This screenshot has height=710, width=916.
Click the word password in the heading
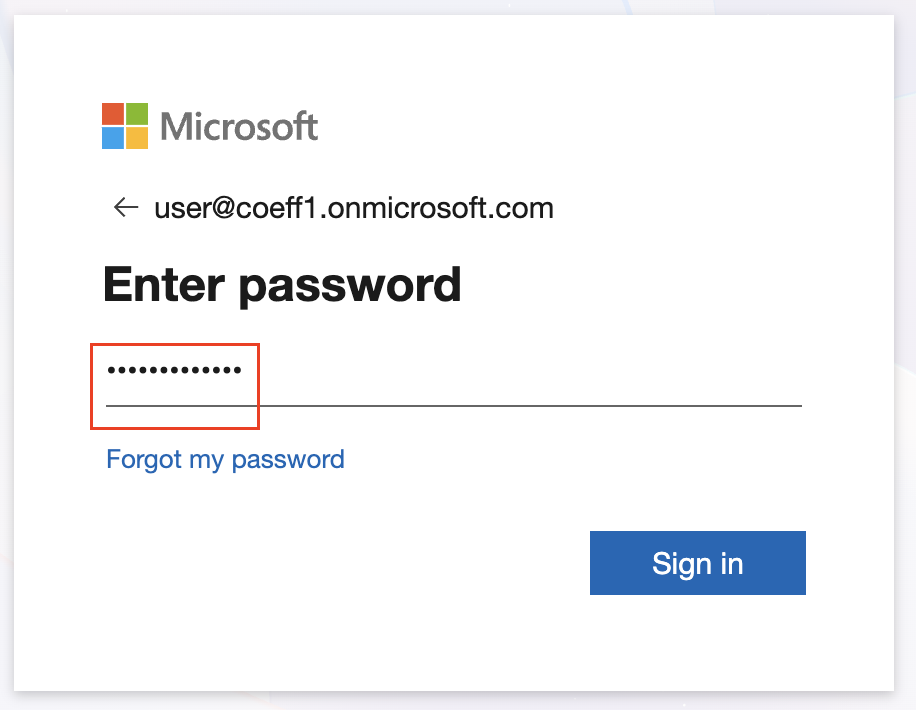[x=349, y=286]
